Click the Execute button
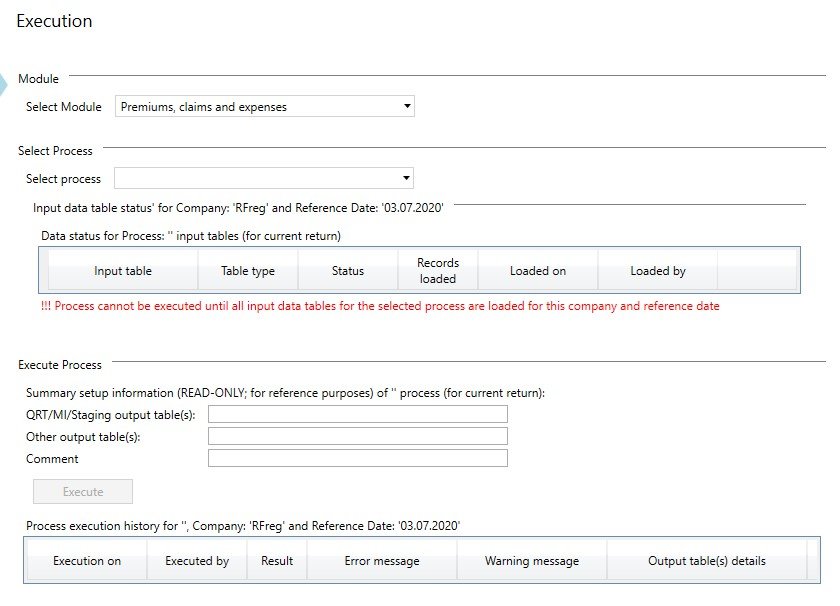 pyautogui.click(x=83, y=492)
